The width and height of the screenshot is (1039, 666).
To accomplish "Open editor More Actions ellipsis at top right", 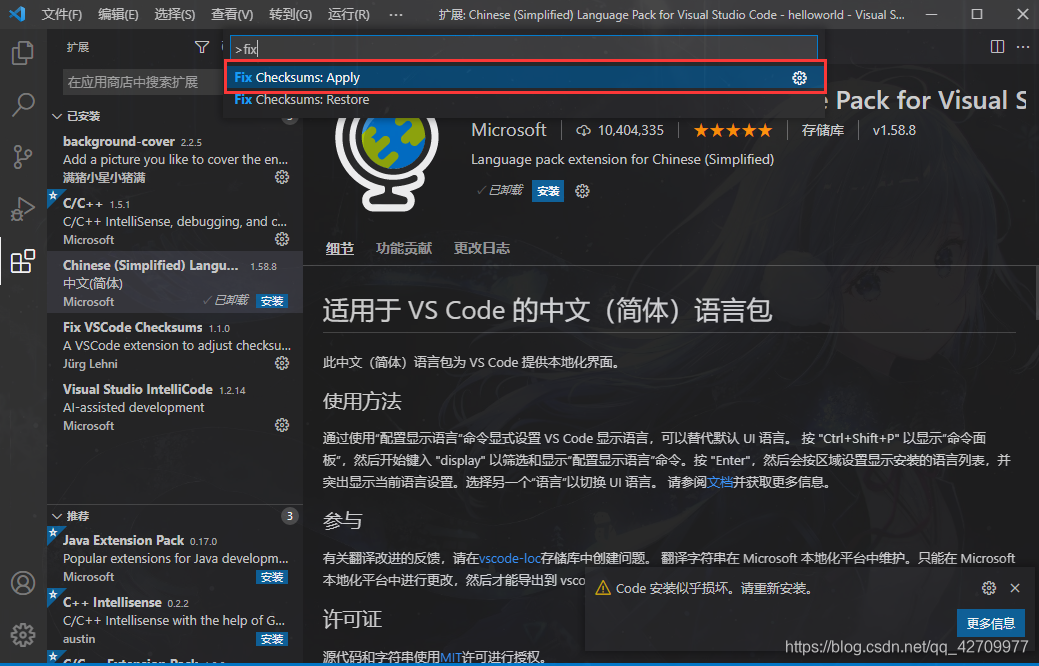I will [x=1023, y=46].
